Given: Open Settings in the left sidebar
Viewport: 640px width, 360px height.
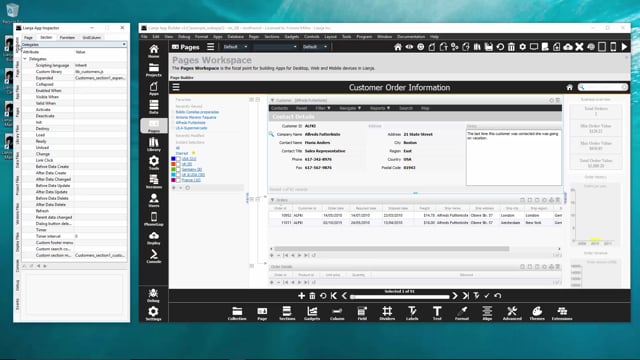Looking at the screenshot, I should [153, 313].
